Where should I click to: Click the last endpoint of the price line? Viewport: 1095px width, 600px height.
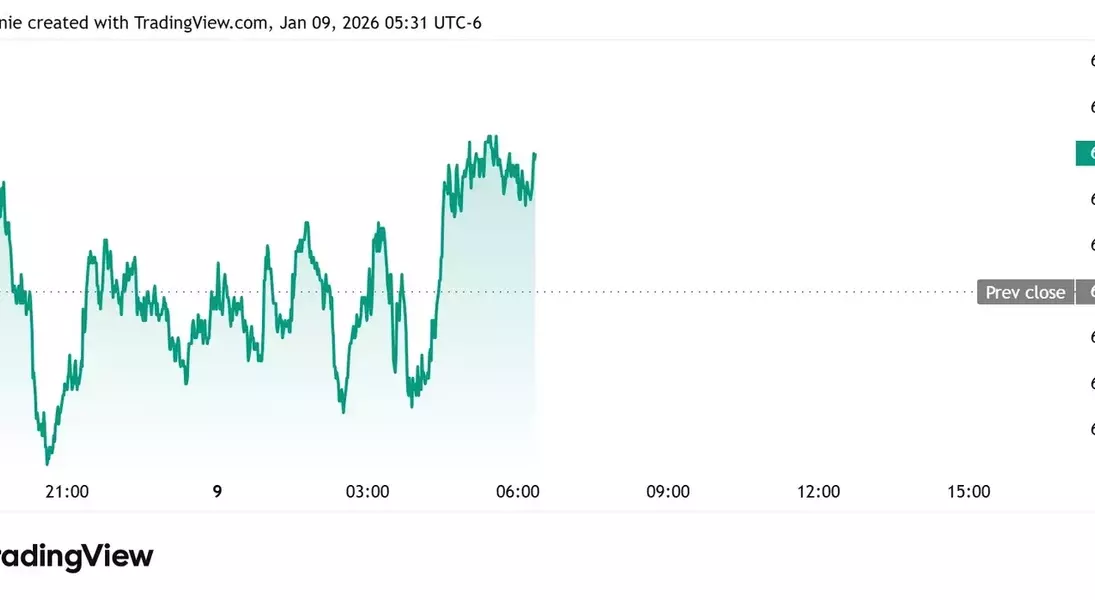click(x=535, y=155)
